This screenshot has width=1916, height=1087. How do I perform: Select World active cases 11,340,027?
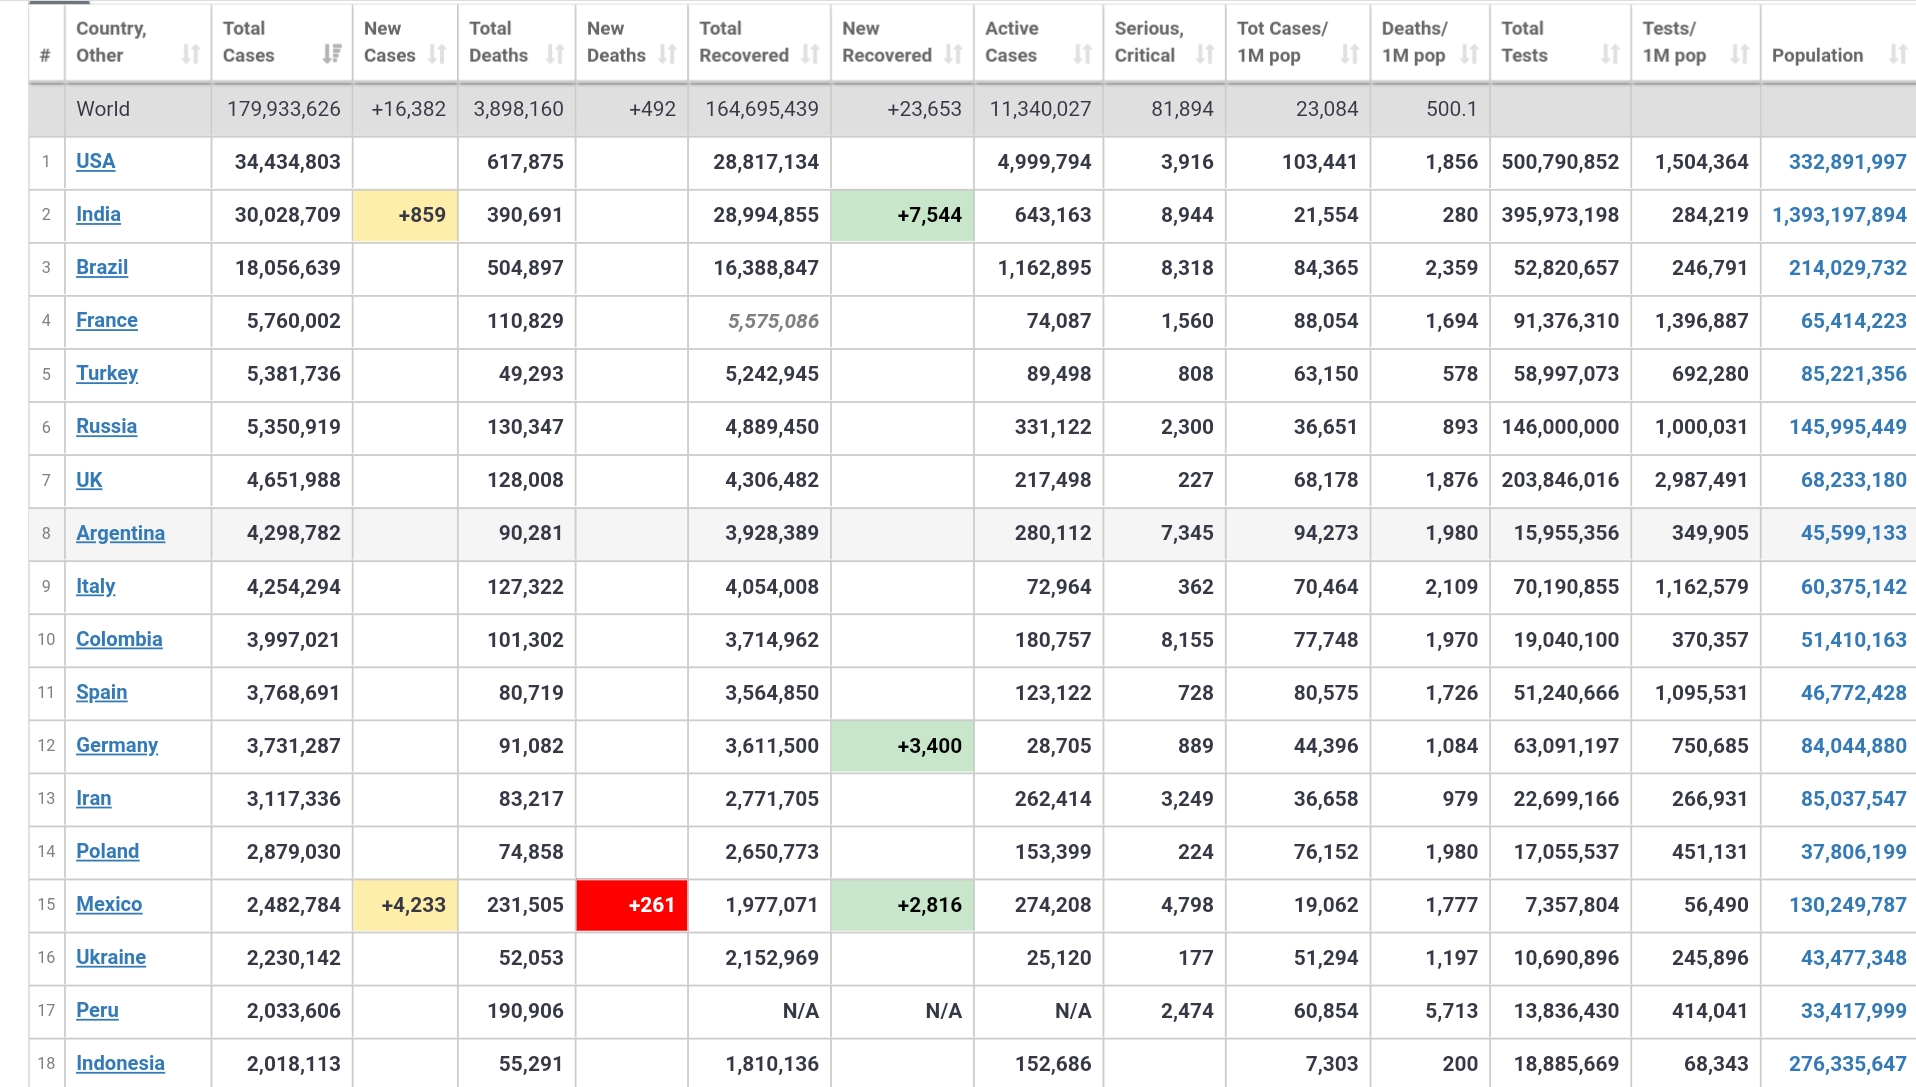(1040, 108)
